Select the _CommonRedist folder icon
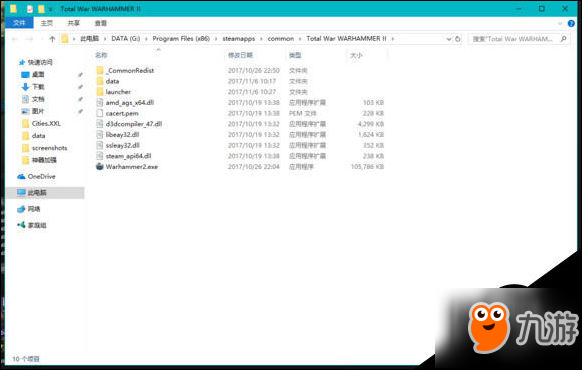Screen dimensions: 582x370 click(99, 70)
